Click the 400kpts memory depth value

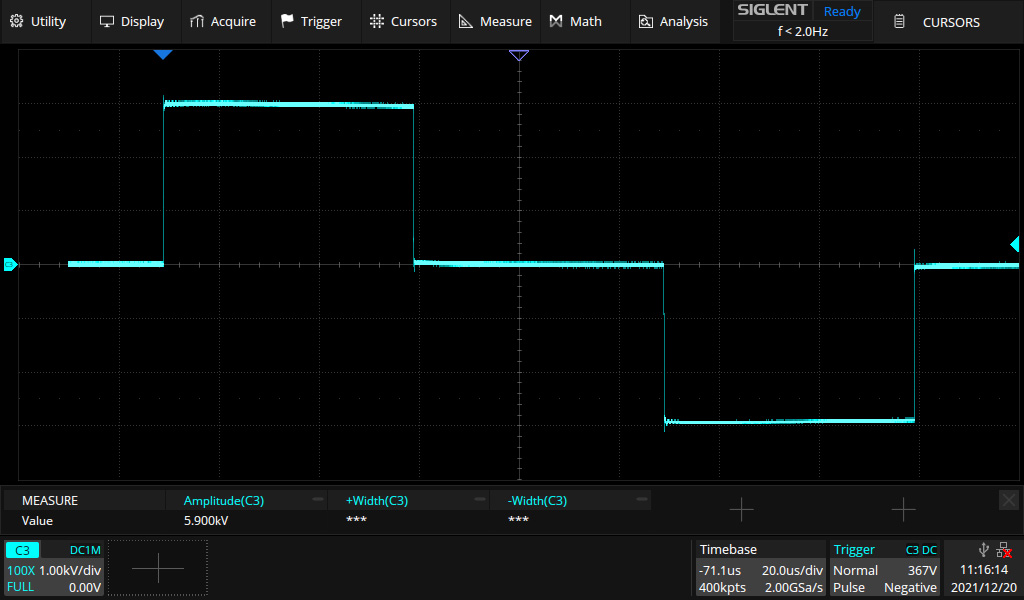coord(722,588)
